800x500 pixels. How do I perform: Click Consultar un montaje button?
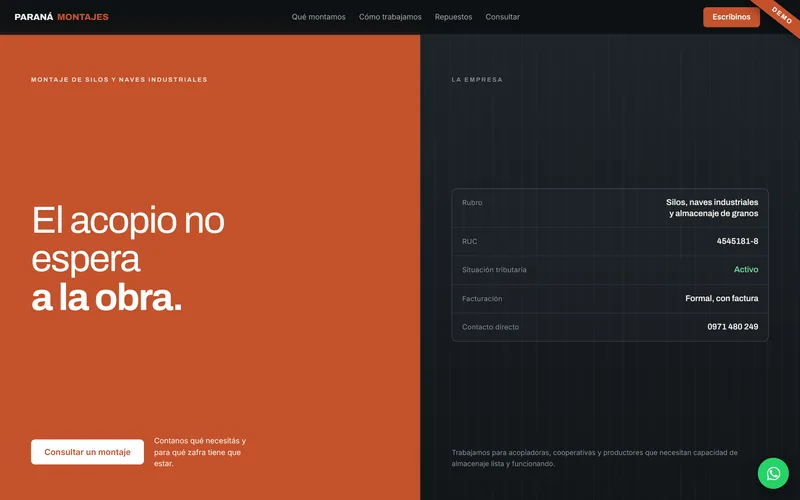87,452
